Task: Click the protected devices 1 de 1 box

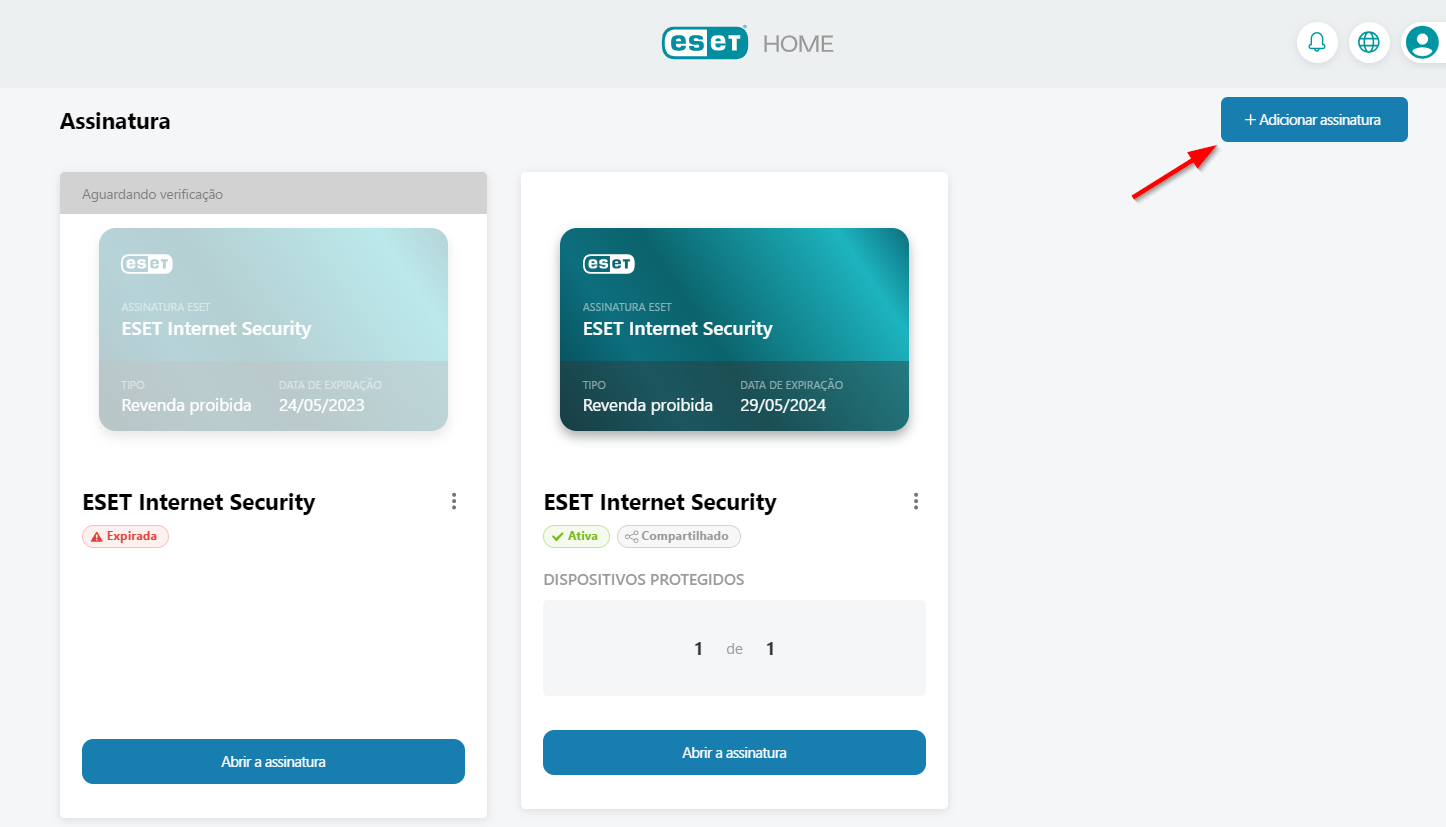Action: point(734,648)
